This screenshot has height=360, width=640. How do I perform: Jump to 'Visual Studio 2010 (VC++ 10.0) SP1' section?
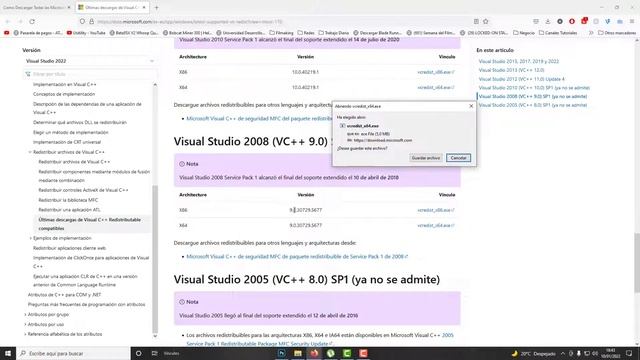click(x=534, y=88)
